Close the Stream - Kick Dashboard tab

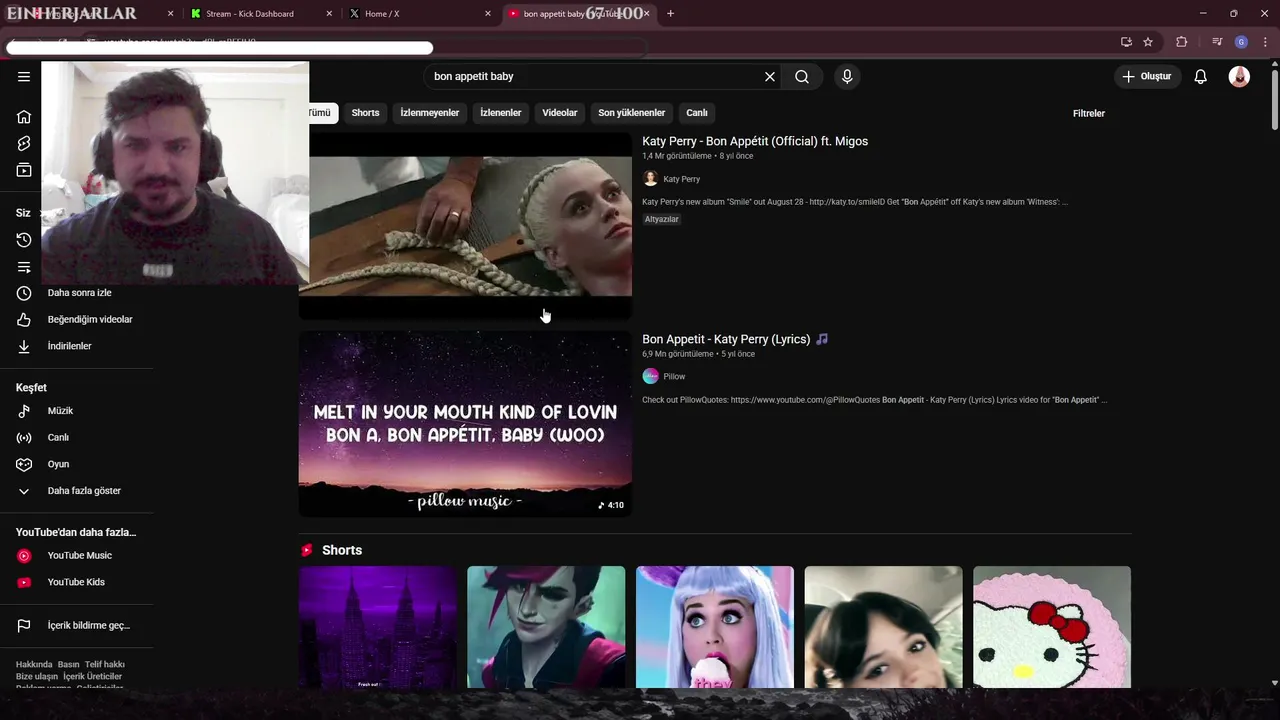[x=330, y=14]
